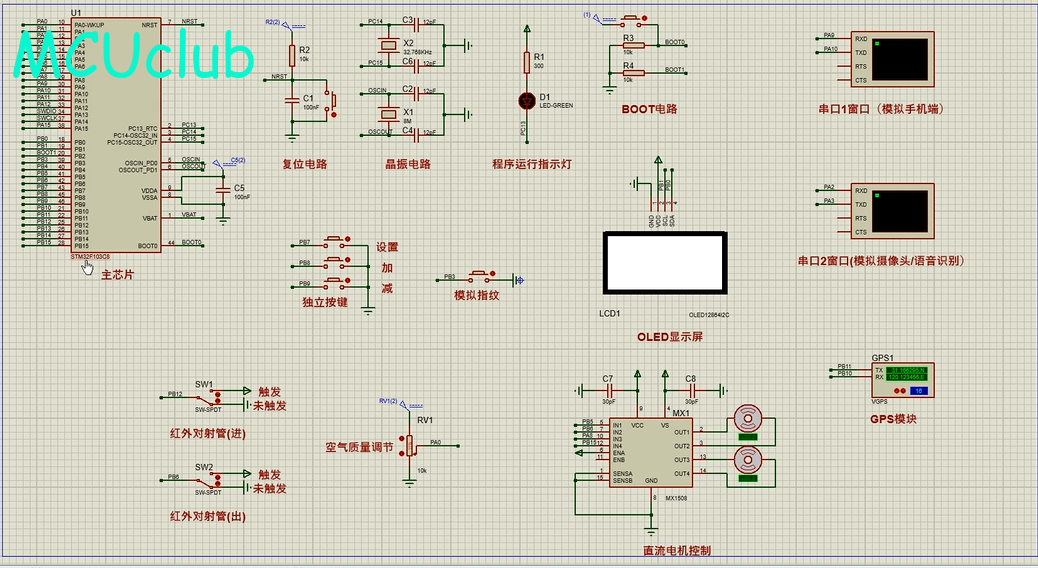Click the STM32F103C8 main chip U1

click(116, 135)
